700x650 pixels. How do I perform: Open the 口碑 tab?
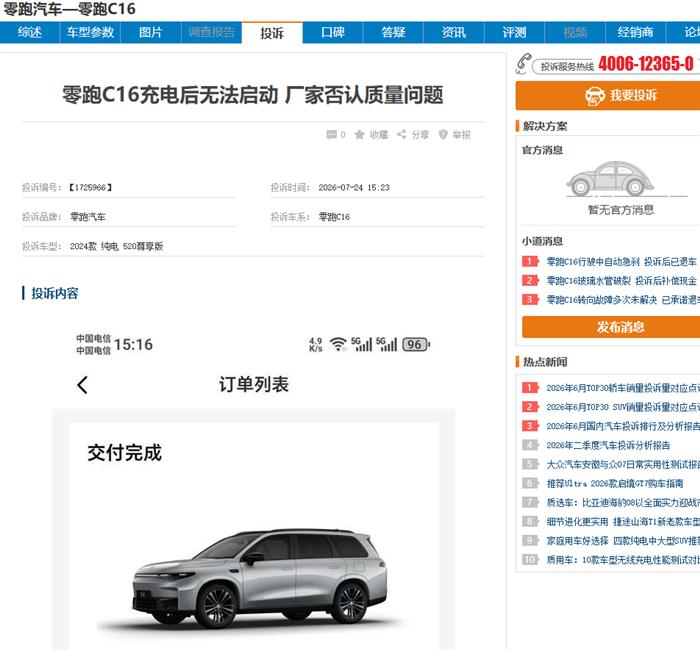click(x=333, y=32)
